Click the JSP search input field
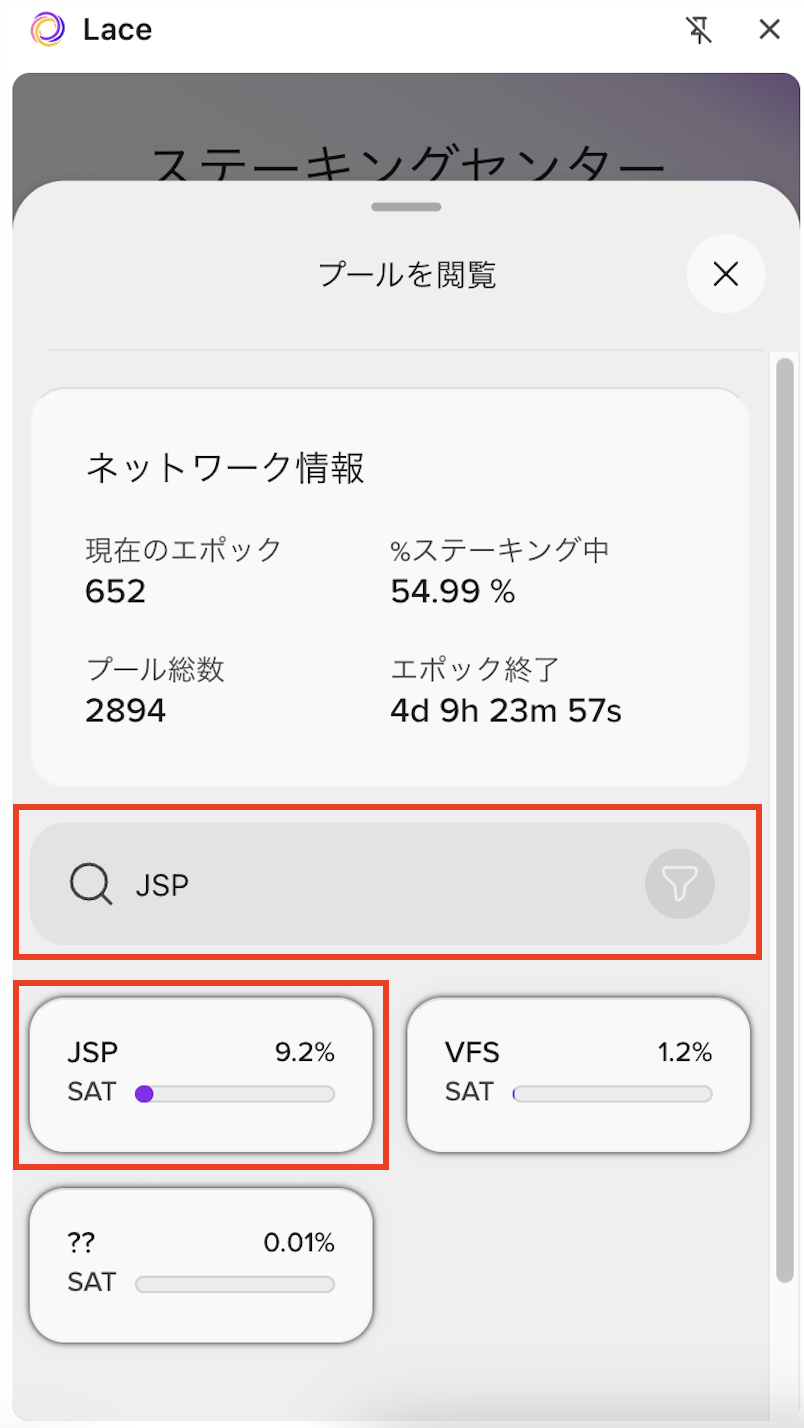Image resolution: width=804 pixels, height=1428 pixels. click(x=390, y=884)
